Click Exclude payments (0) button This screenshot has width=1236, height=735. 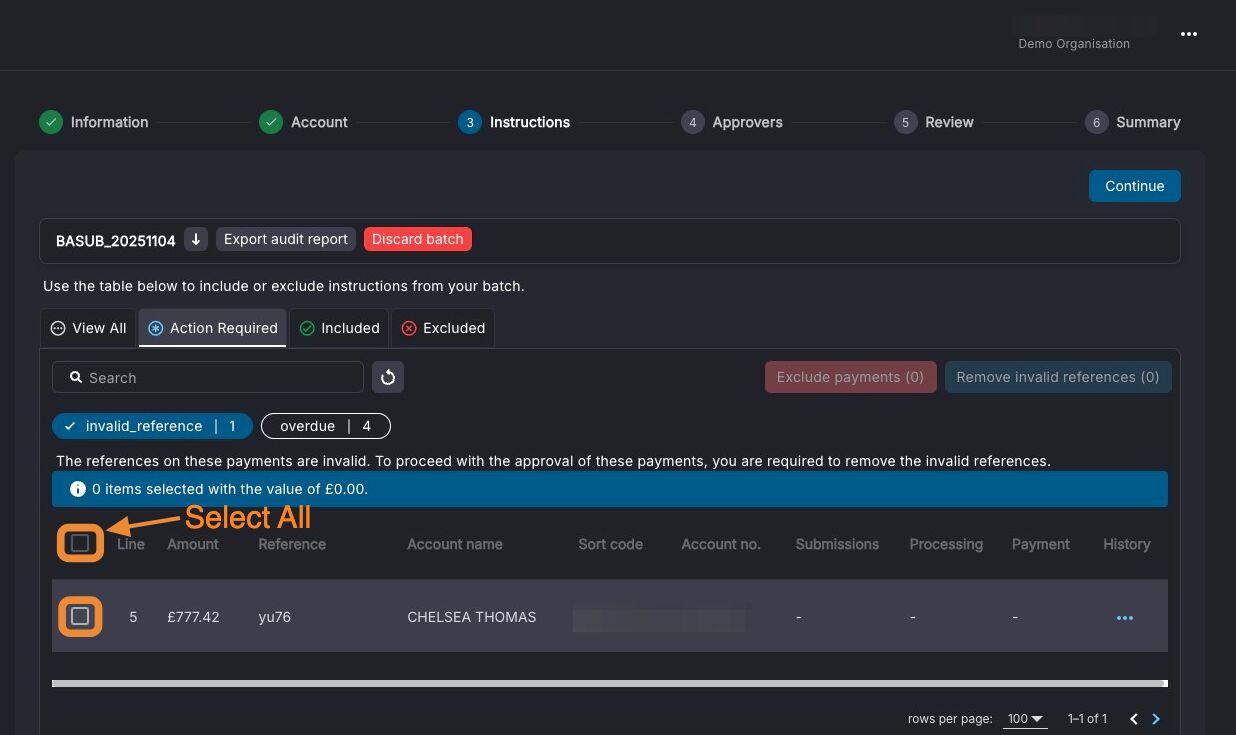click(850, 377)
